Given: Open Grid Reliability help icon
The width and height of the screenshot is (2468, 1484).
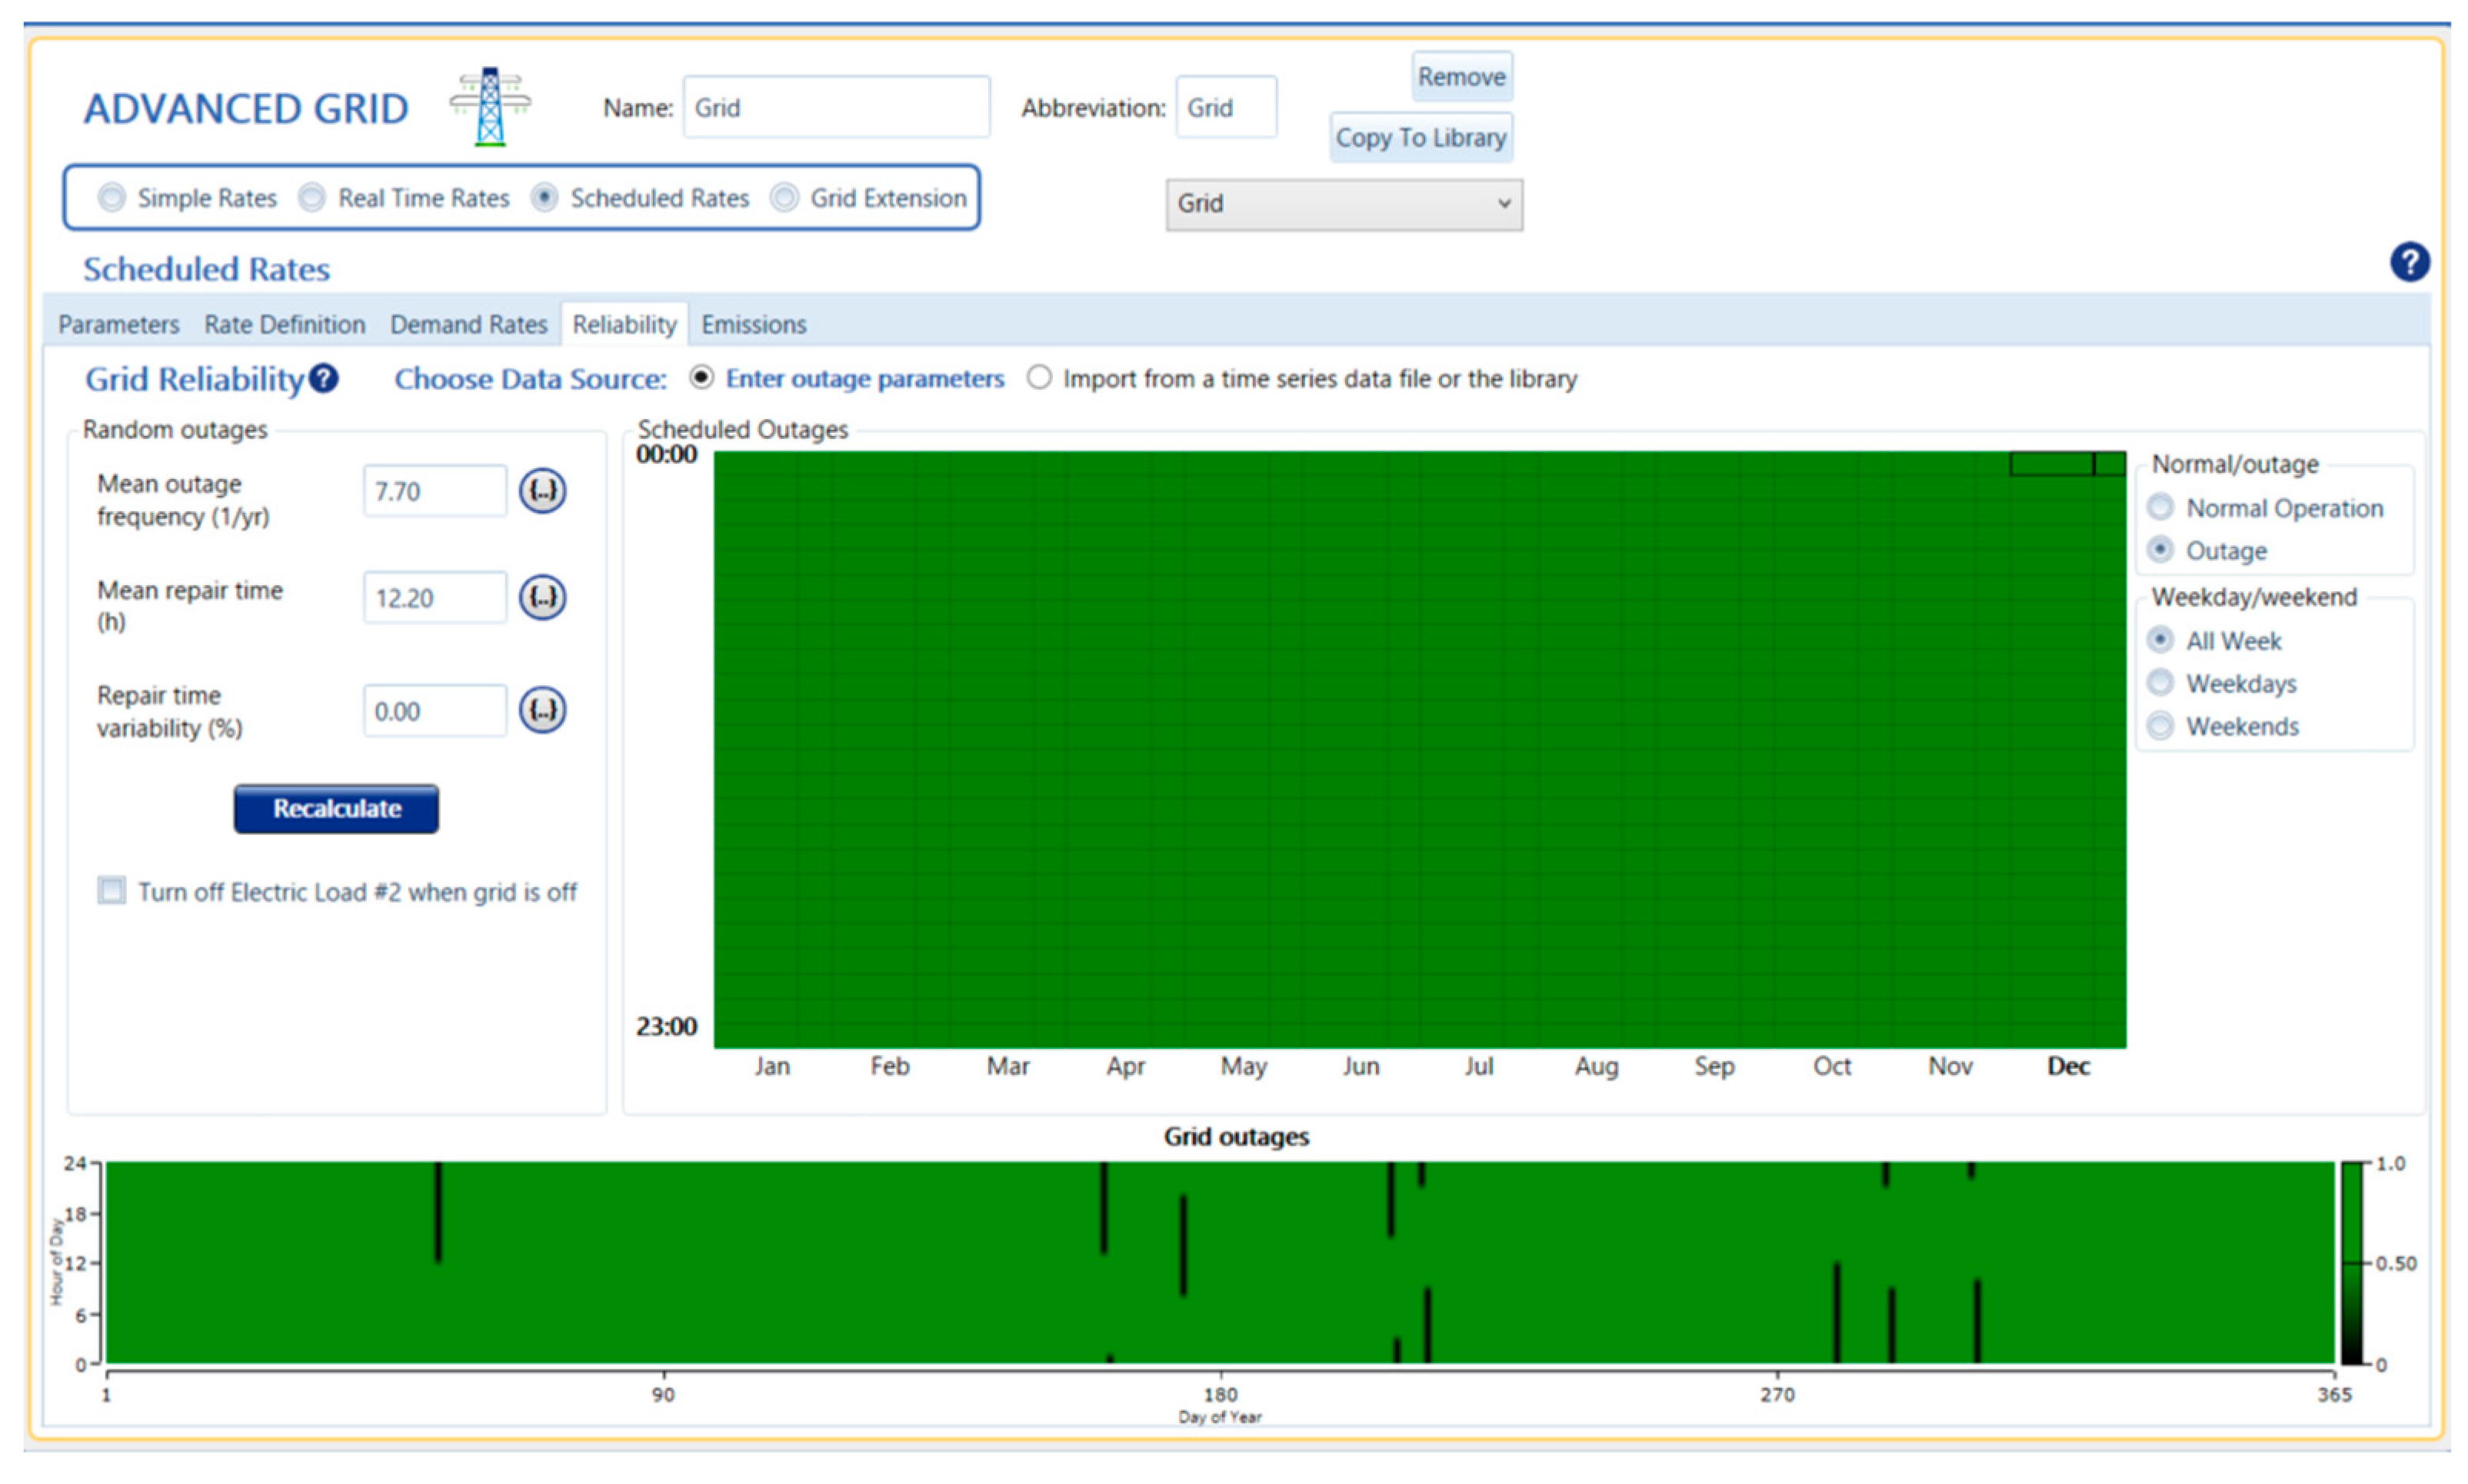Looking at the screenshot, I should 323,379.
